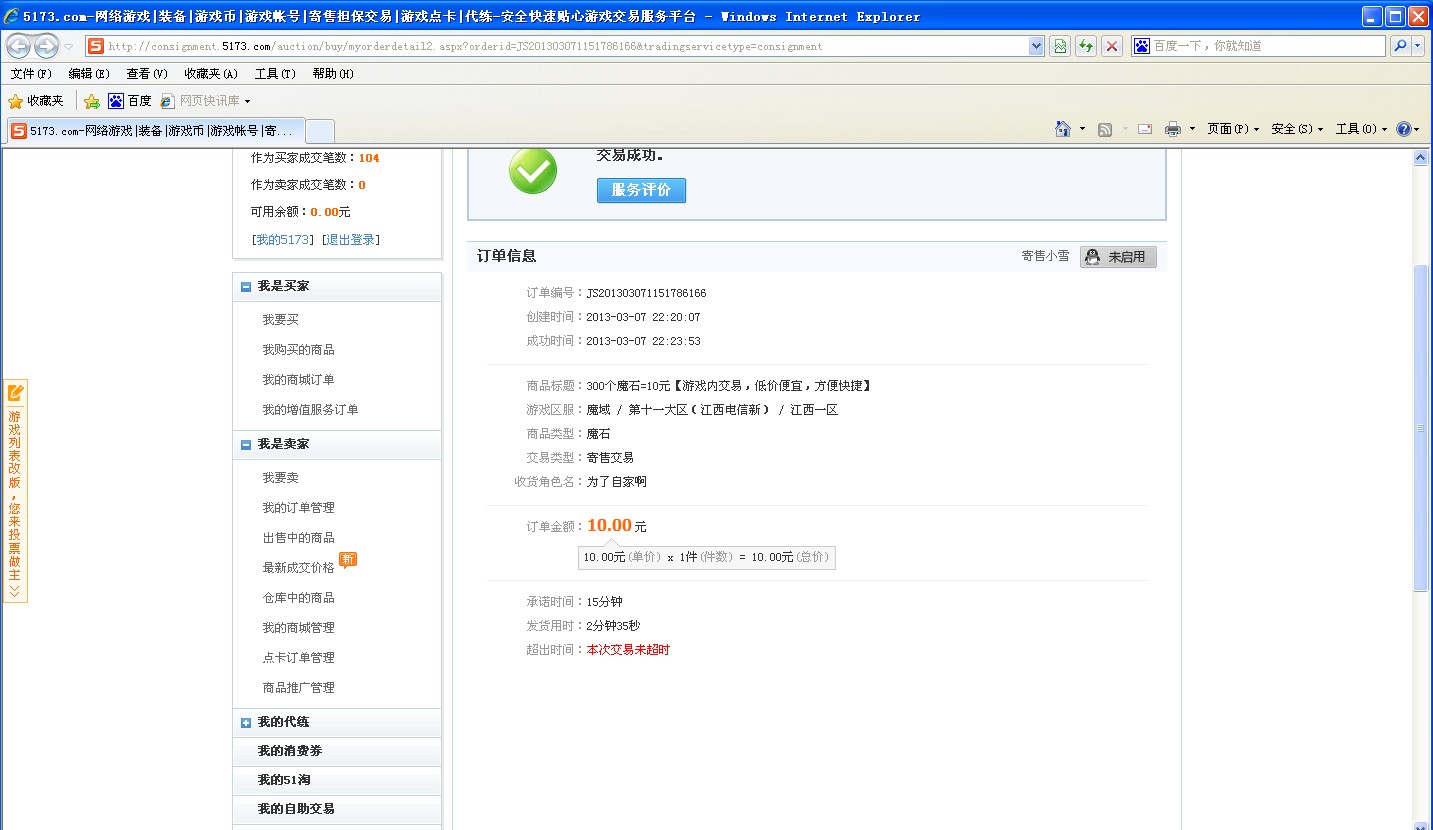Screen dimensions: 1433x830
Task: Click the RSS feeds icon
Action: tap(1105, 129)
